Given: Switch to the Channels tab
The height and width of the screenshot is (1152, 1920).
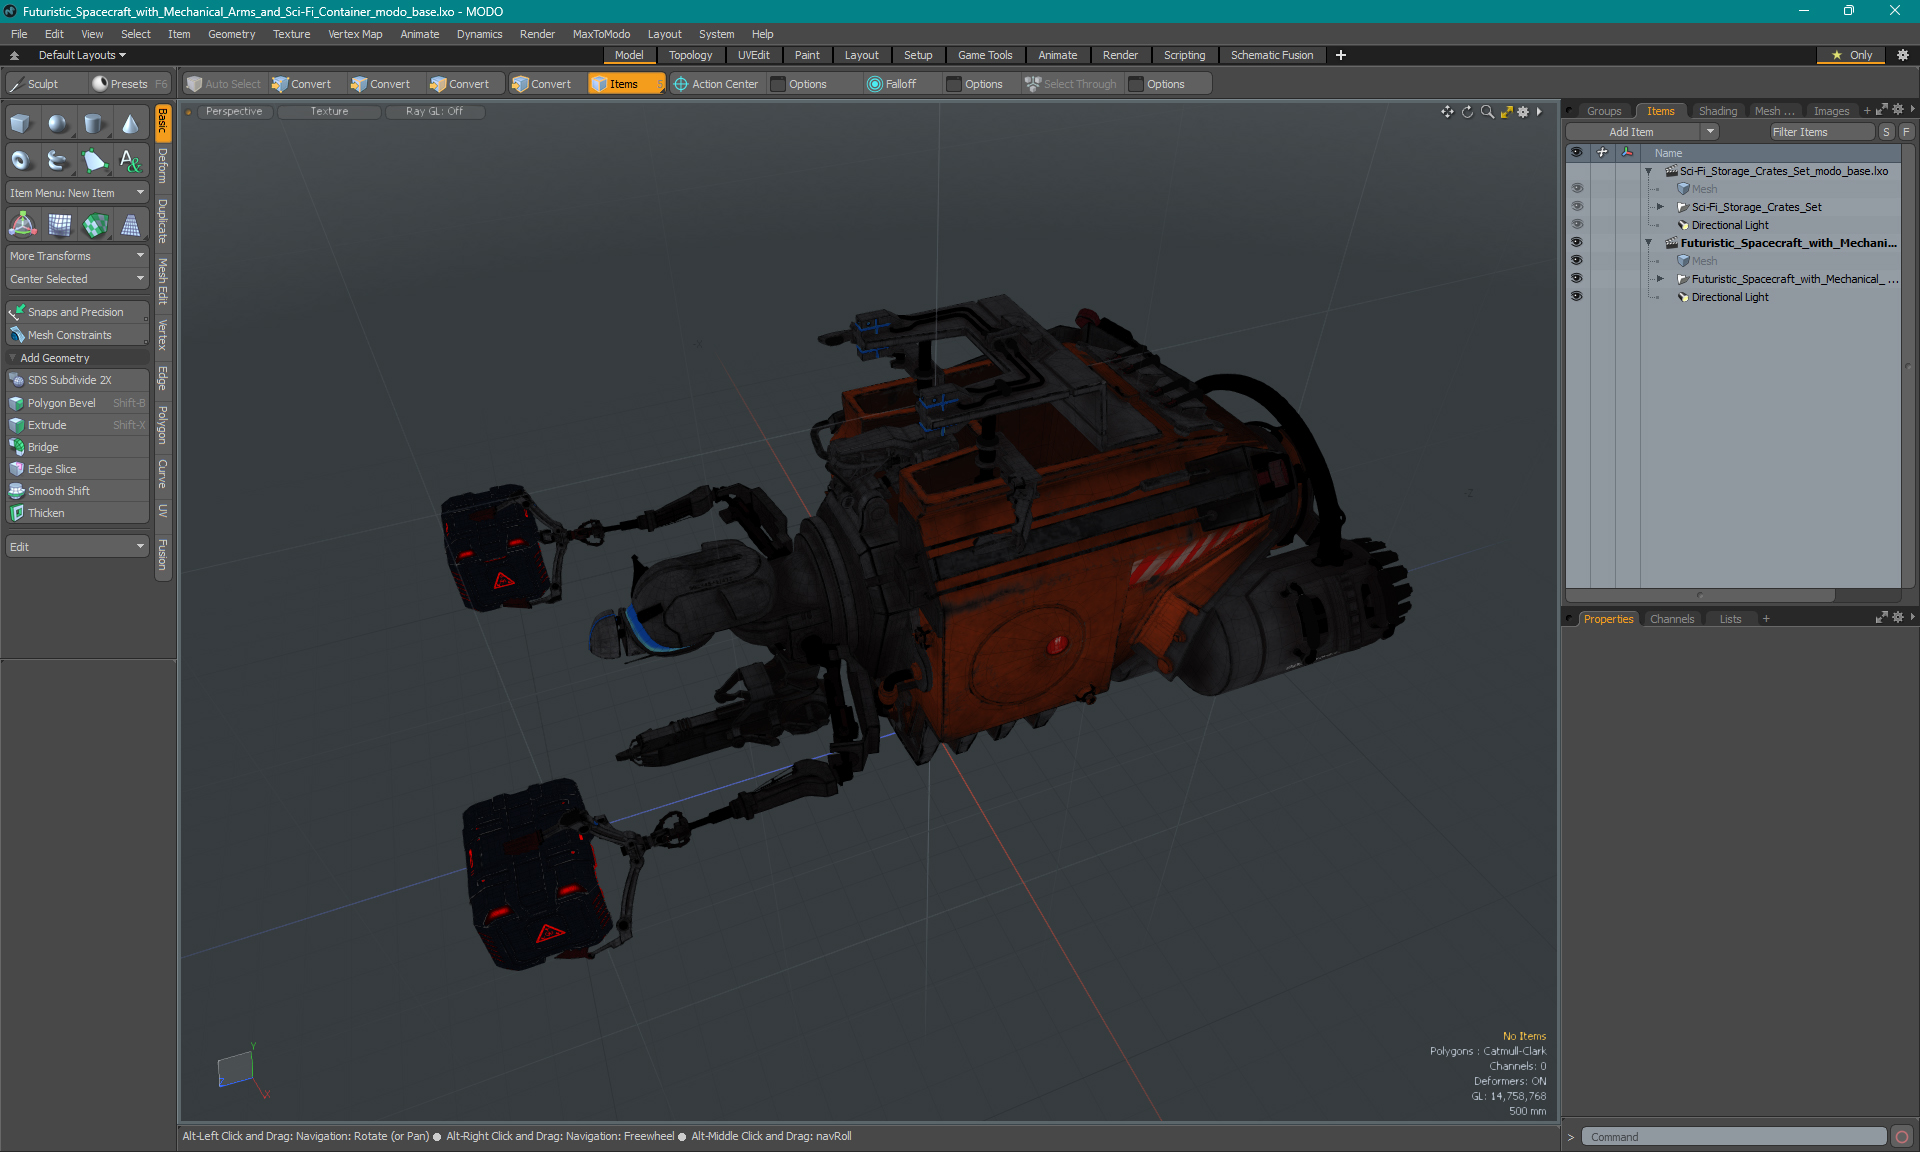Looking at the screenshot, I should click(x=1672, y=619).
